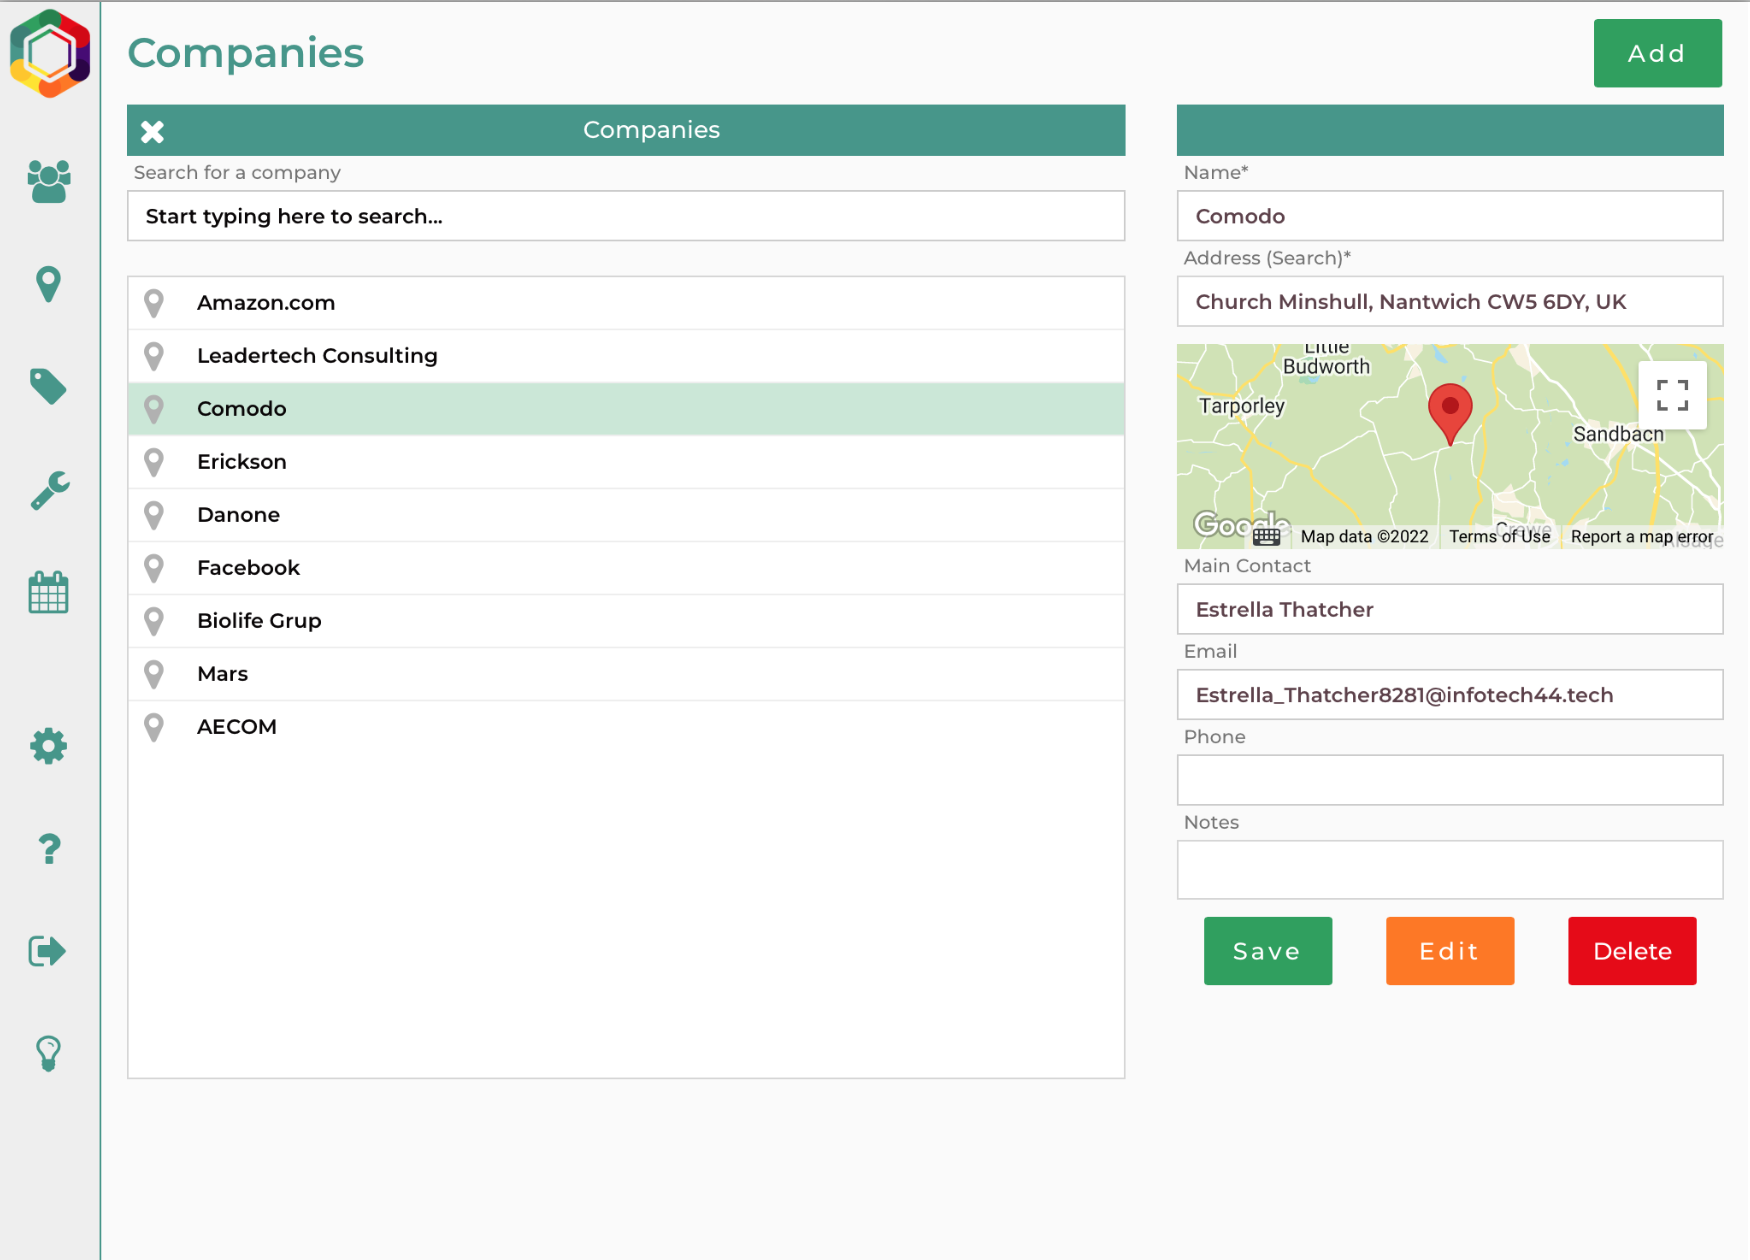The image size is (1750, 1260).
Task: Select Leadertech Consulting in the list
Action: pyautogui.click(x=626, y=356)
